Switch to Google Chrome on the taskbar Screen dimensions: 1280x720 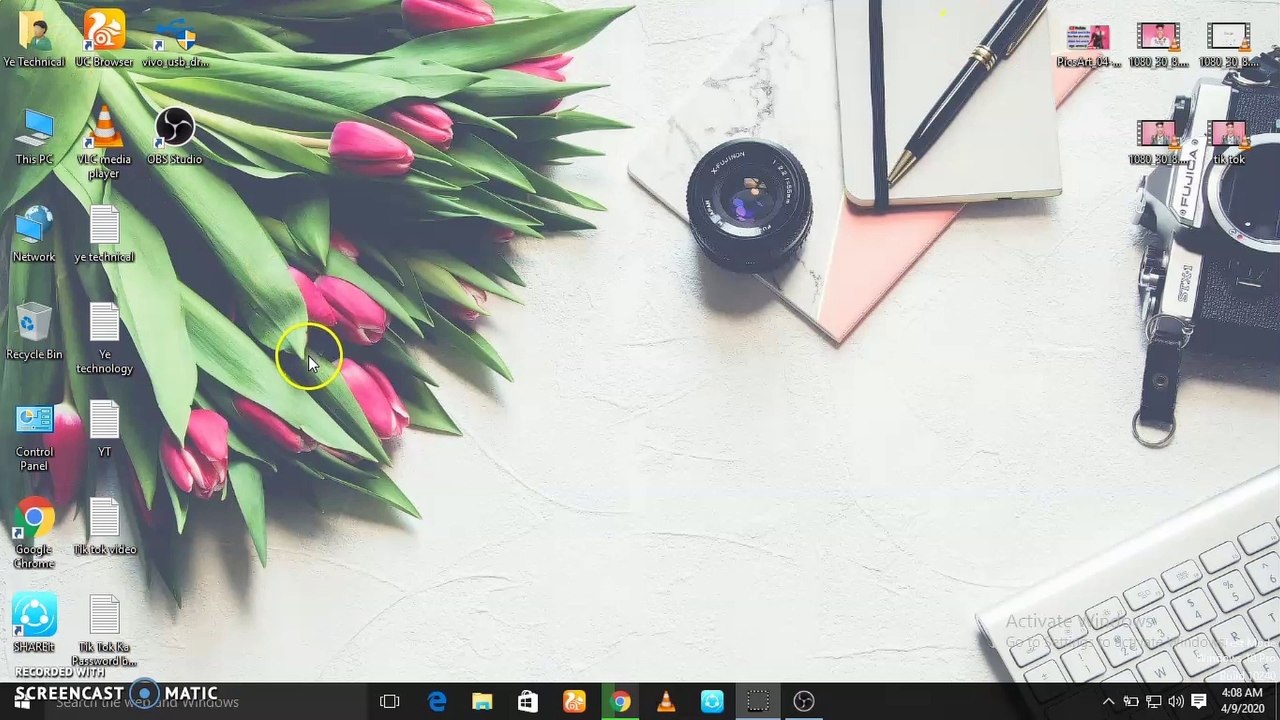coord(620,702)
